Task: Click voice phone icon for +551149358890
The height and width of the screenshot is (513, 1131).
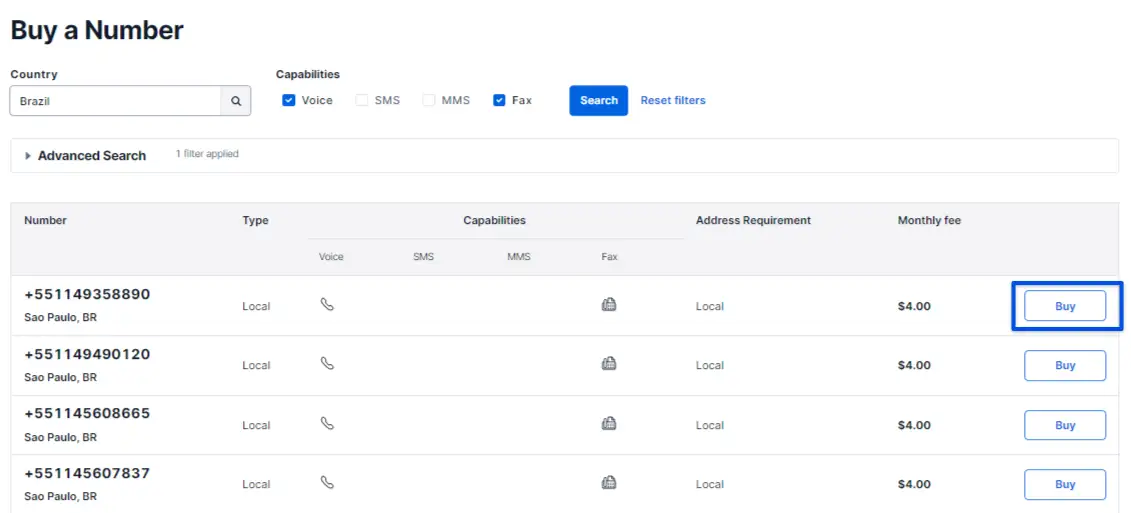Action: coord(327,304)
